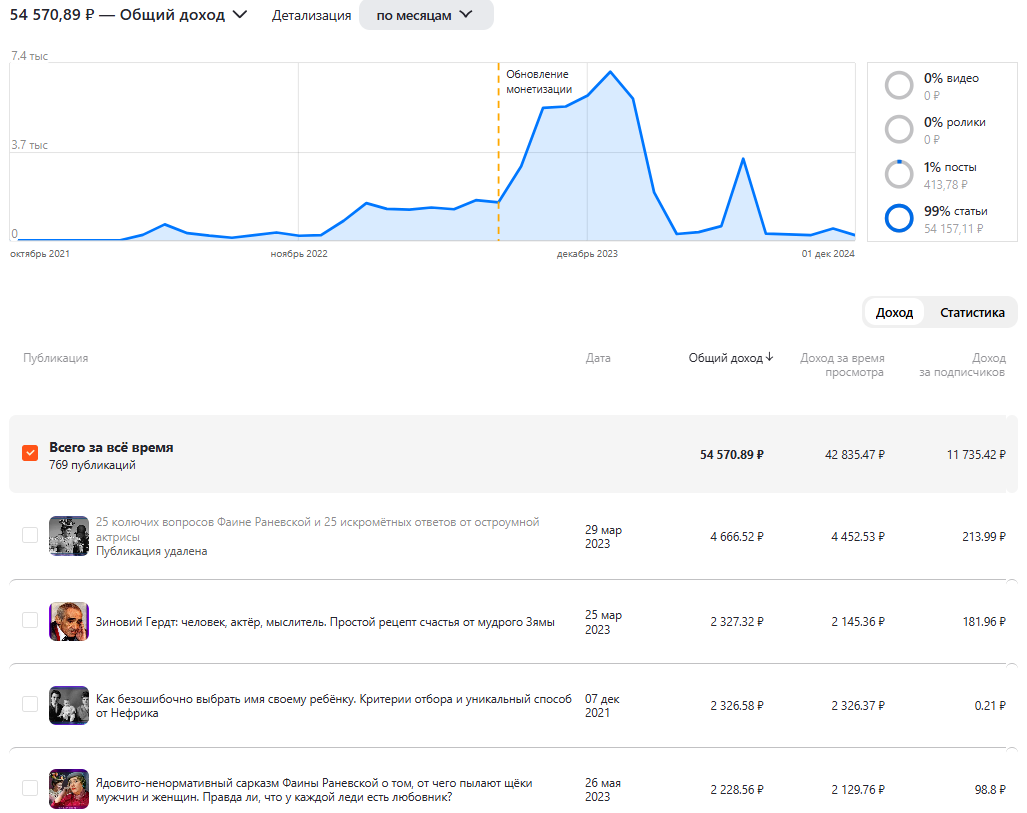Viewport: 1027px width, 813px height.
Task: Click the 2 129.76 ₽ view income cell
Action: 858,789
